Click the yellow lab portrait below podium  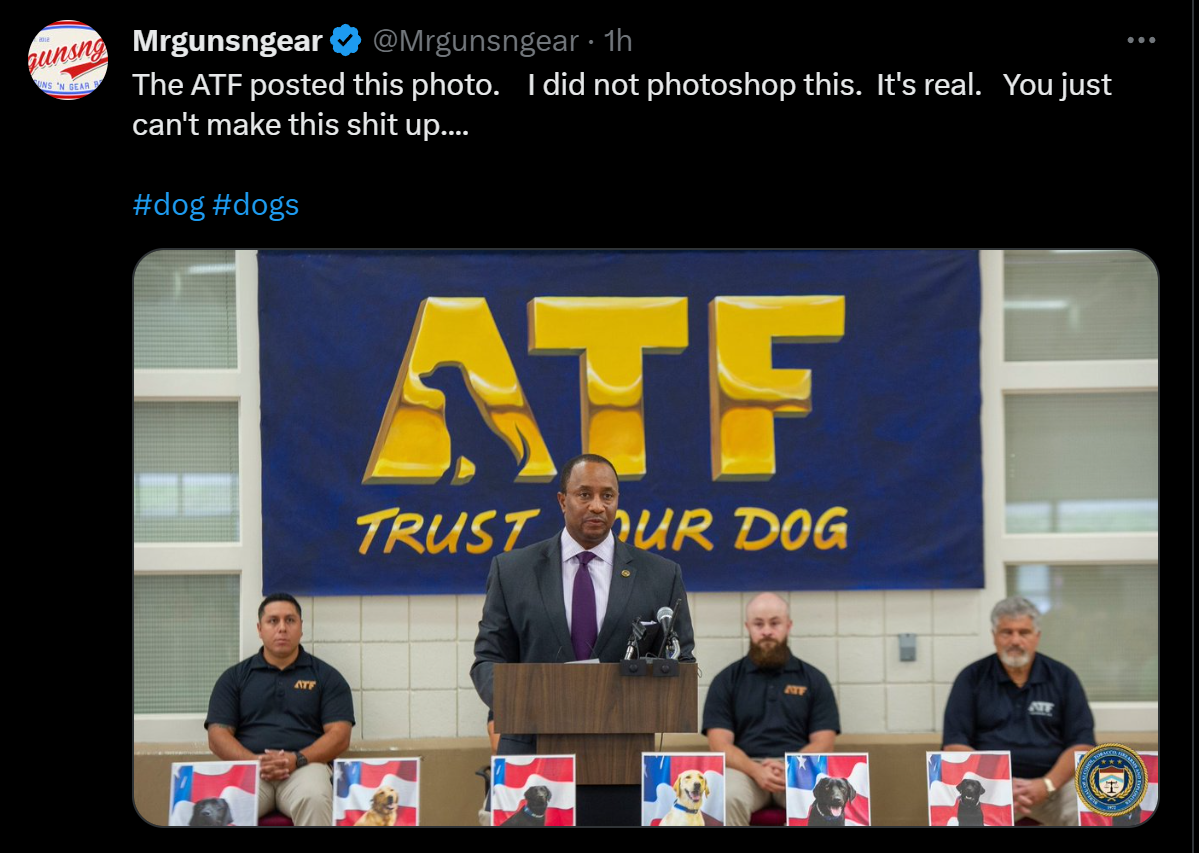click(683, 790)
